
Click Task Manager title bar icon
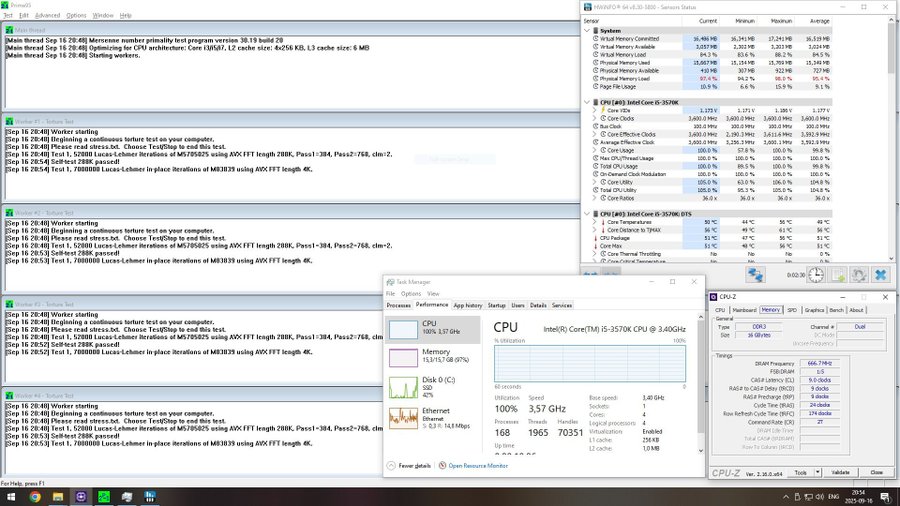pyautogui.click(x=390, y=282)
